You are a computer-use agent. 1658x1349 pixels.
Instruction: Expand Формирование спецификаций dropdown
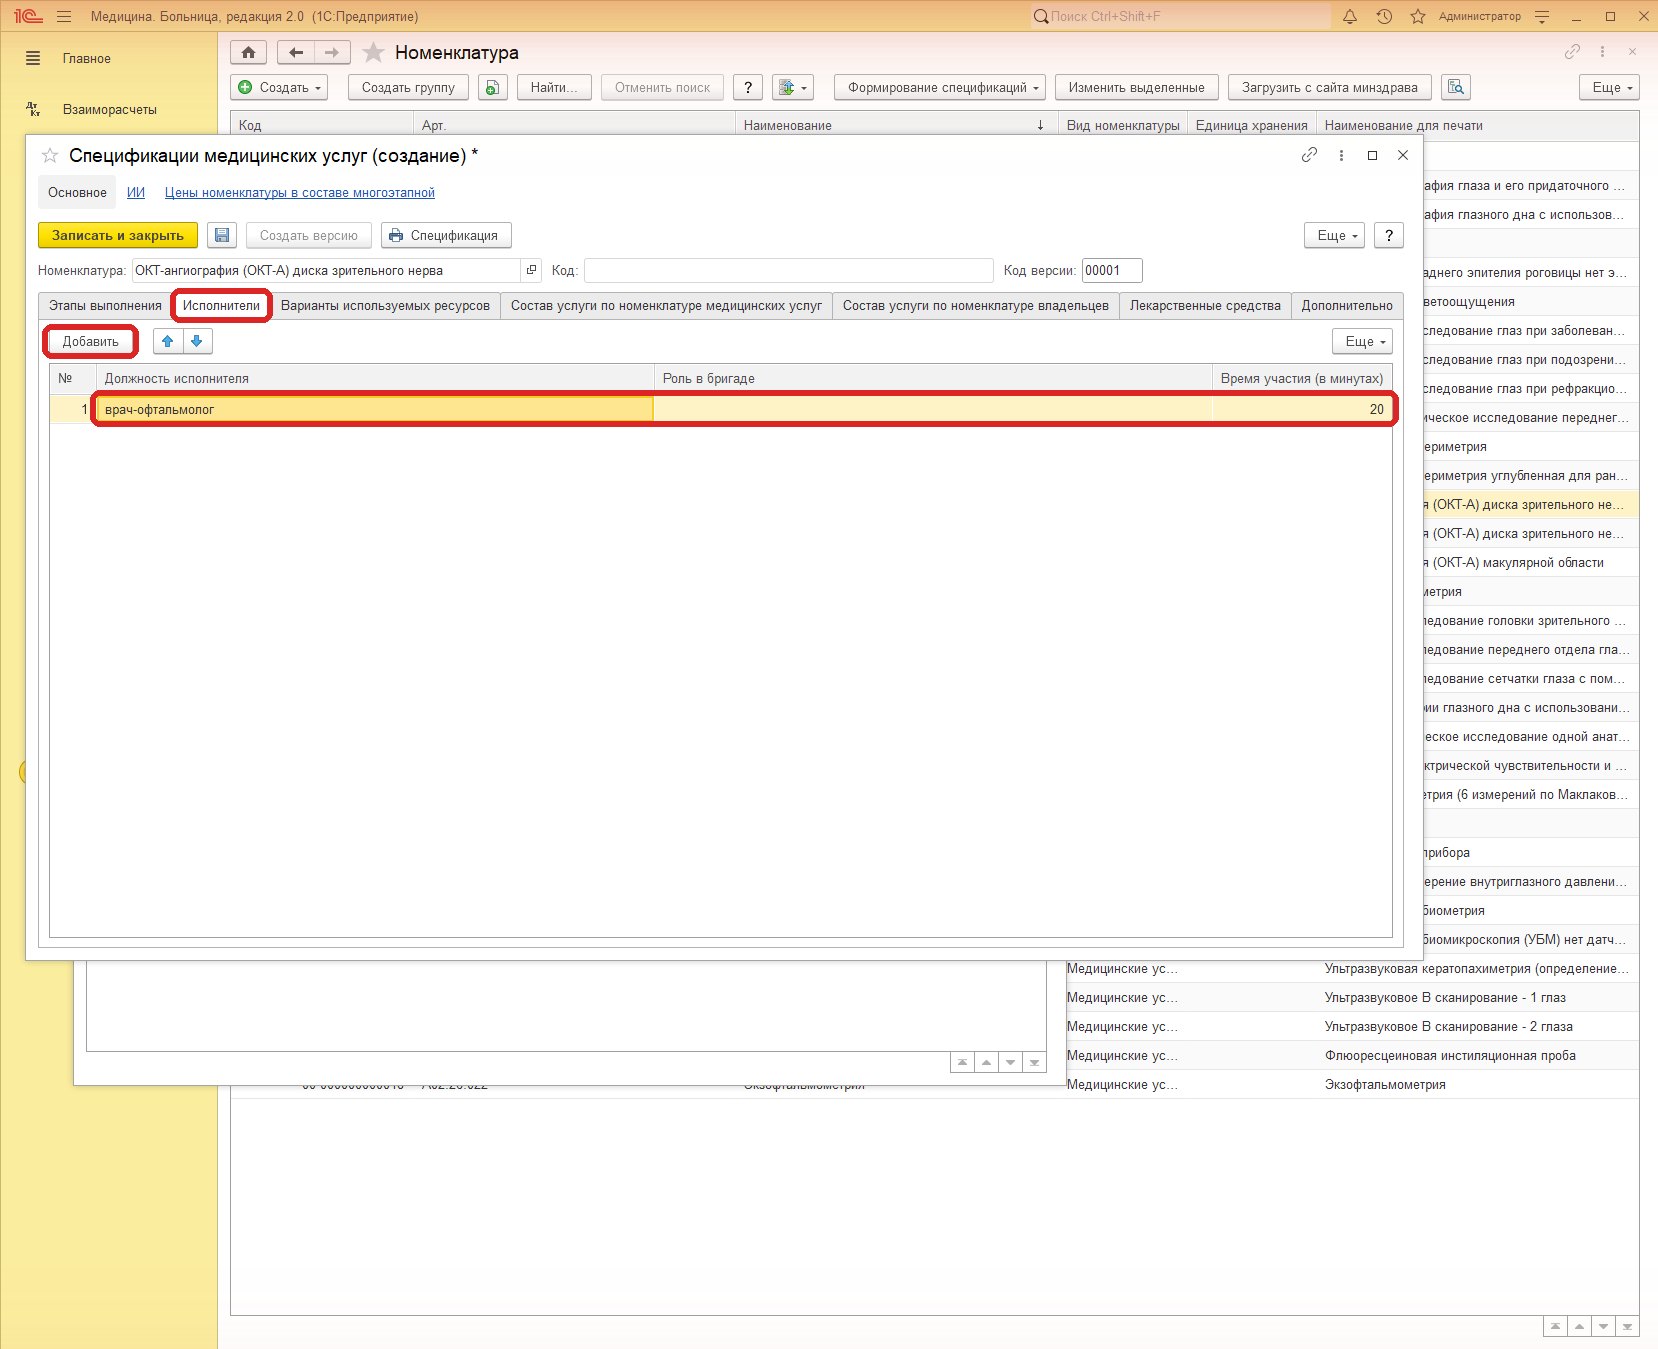[x=940, y=87]
